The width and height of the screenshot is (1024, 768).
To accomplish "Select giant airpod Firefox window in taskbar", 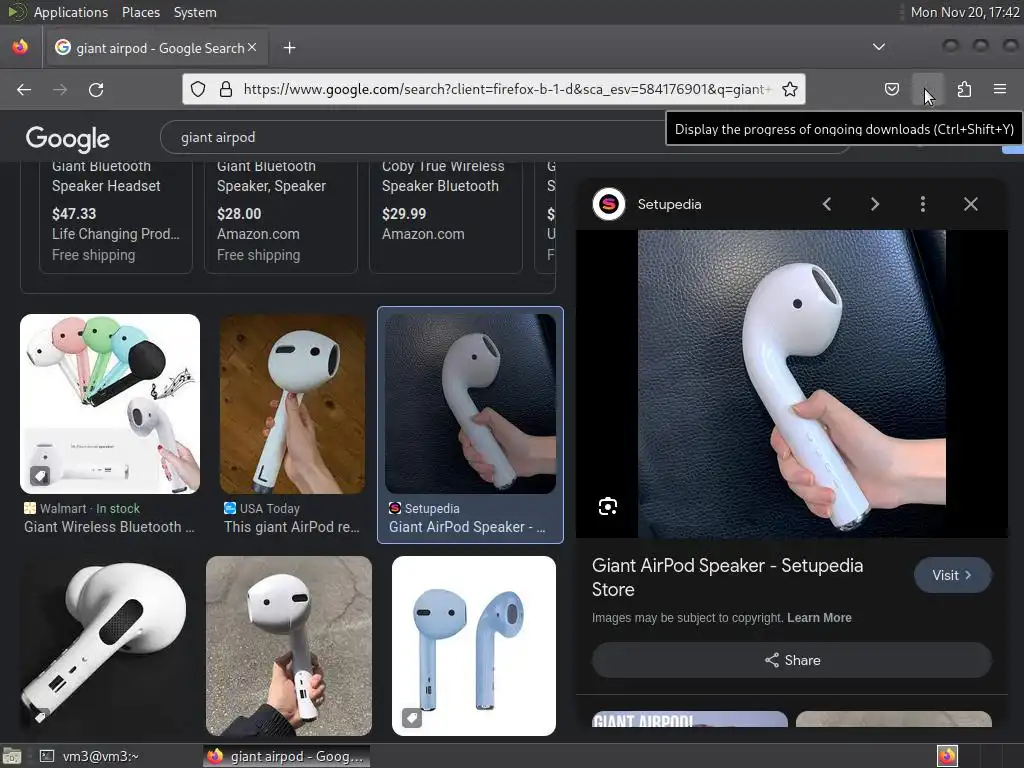I will tap(286, 756).
